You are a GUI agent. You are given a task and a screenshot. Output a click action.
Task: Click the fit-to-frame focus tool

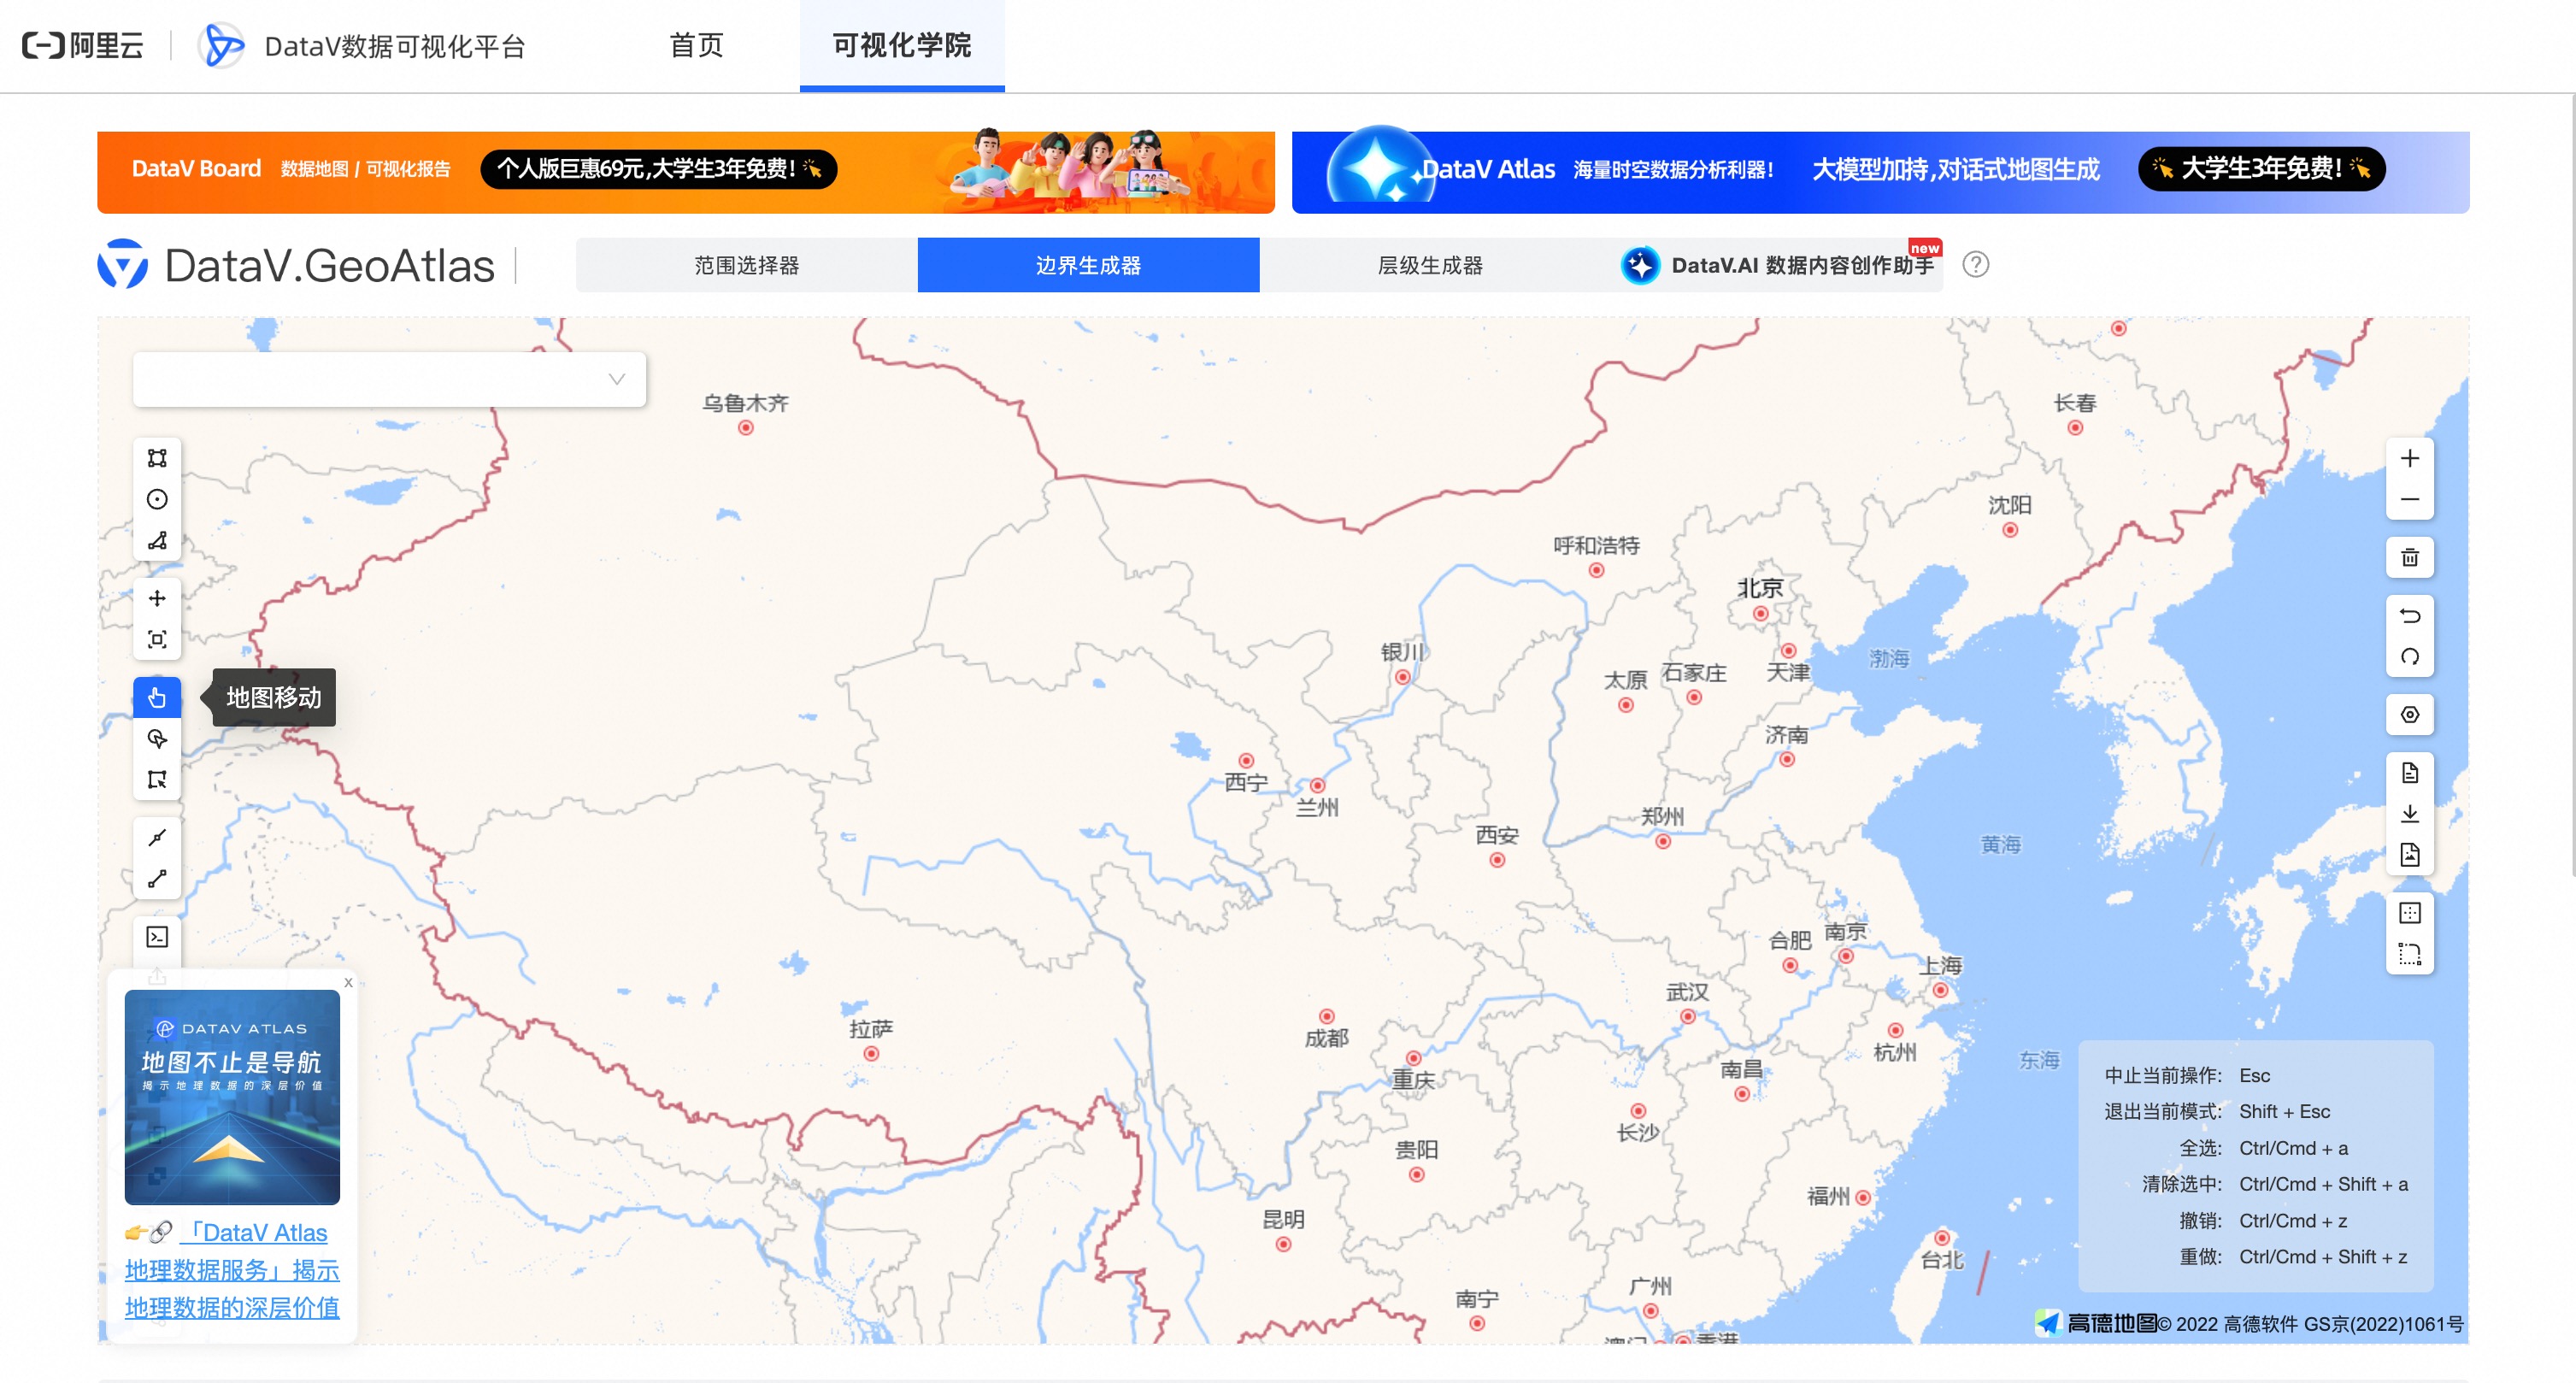[x=157, y=639]
